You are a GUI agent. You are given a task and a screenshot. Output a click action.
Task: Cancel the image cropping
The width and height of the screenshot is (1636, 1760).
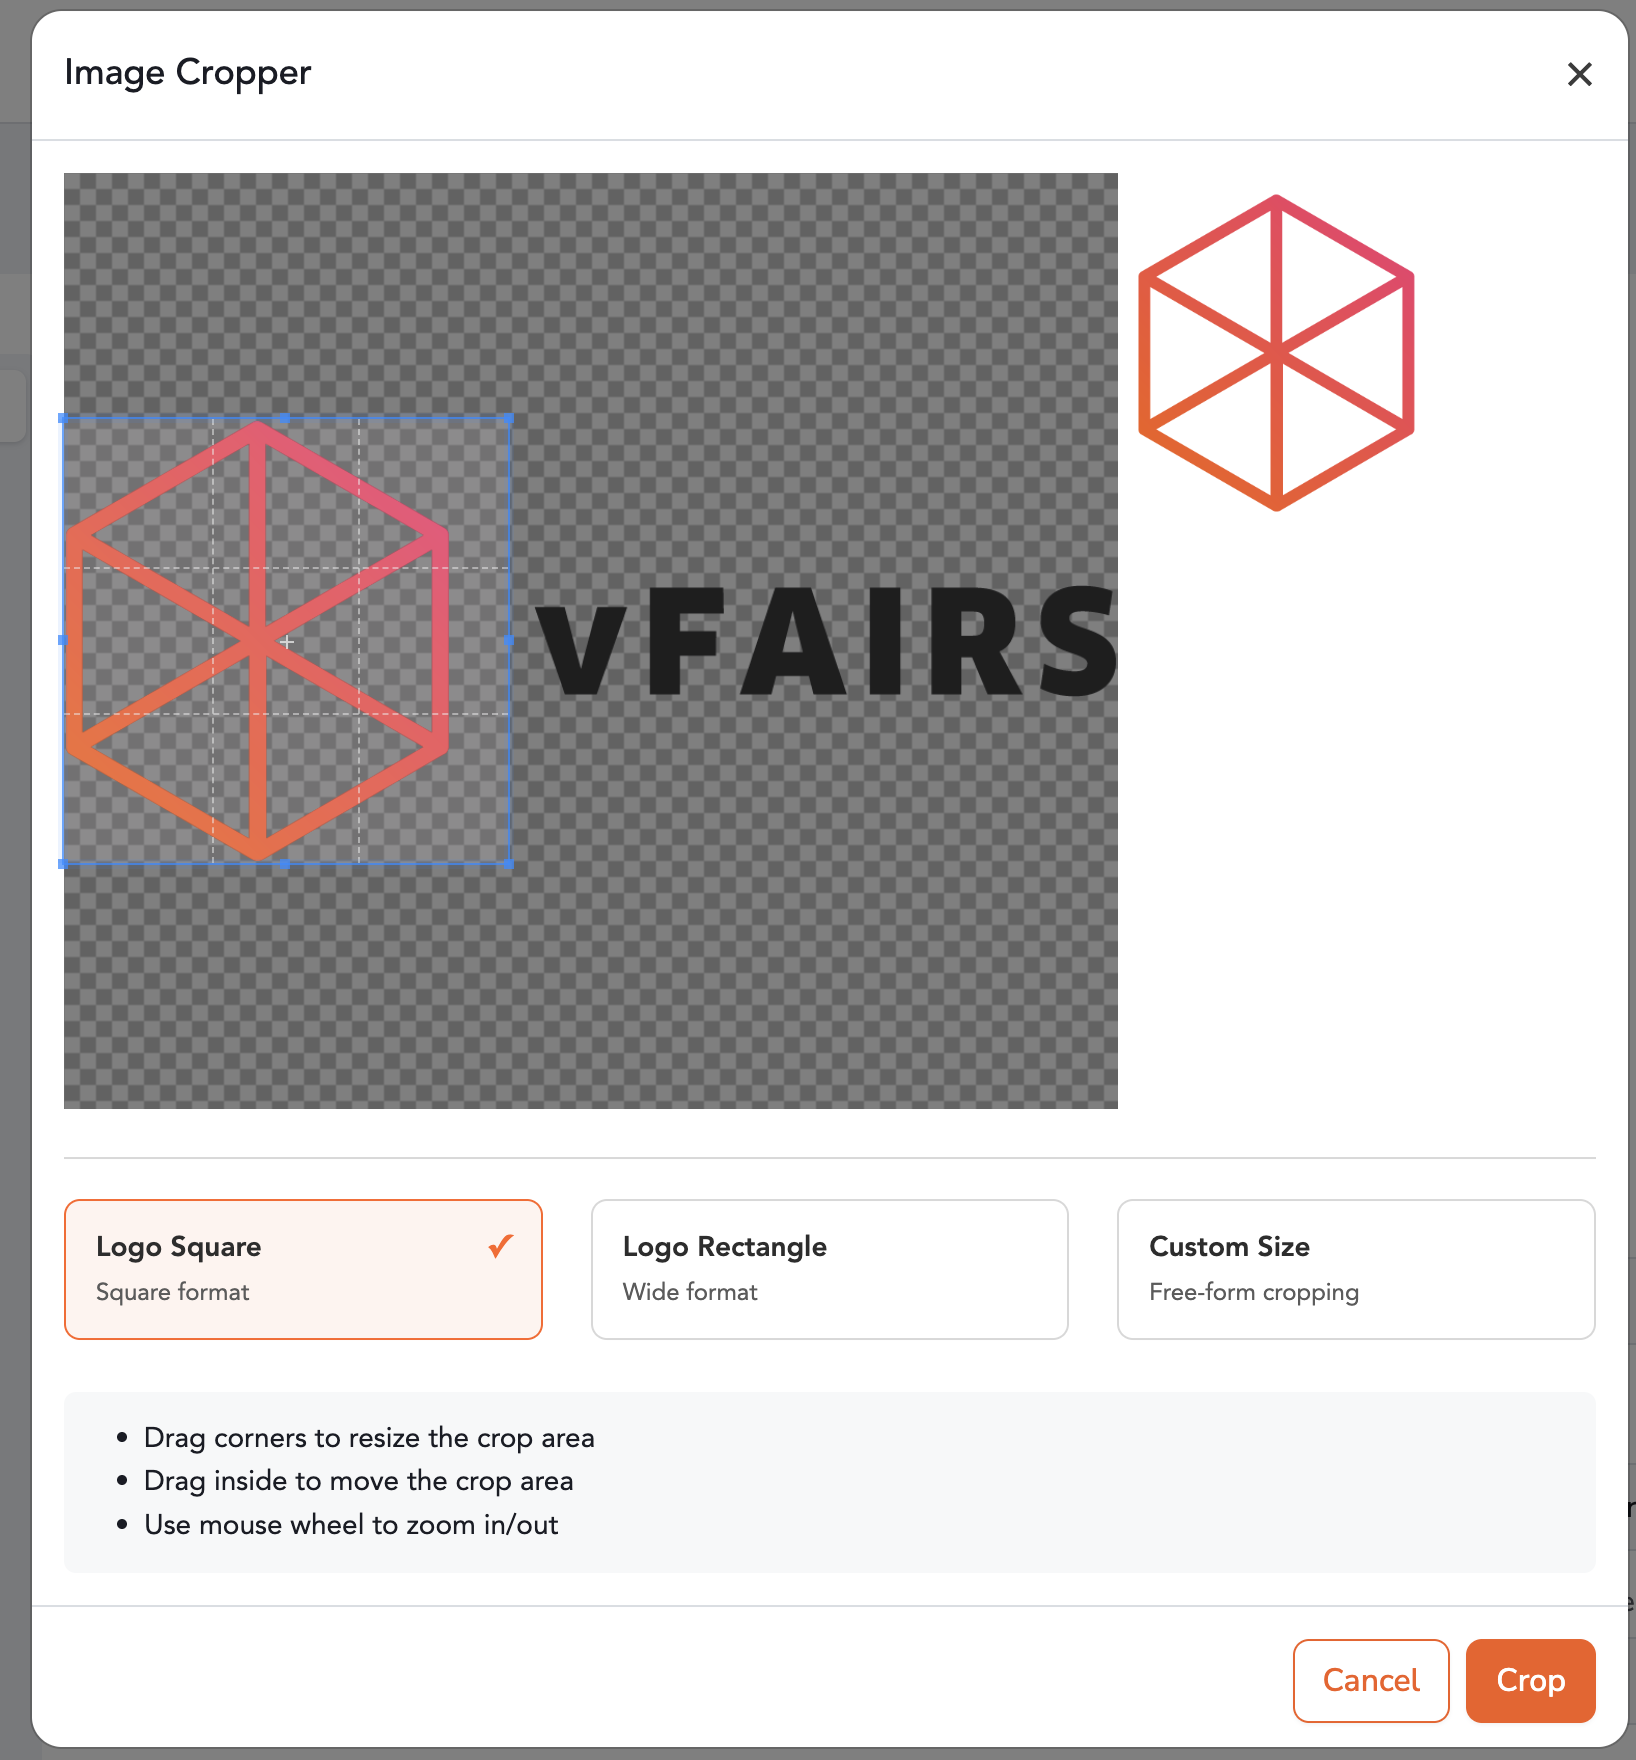(x=1371, y=1680)
